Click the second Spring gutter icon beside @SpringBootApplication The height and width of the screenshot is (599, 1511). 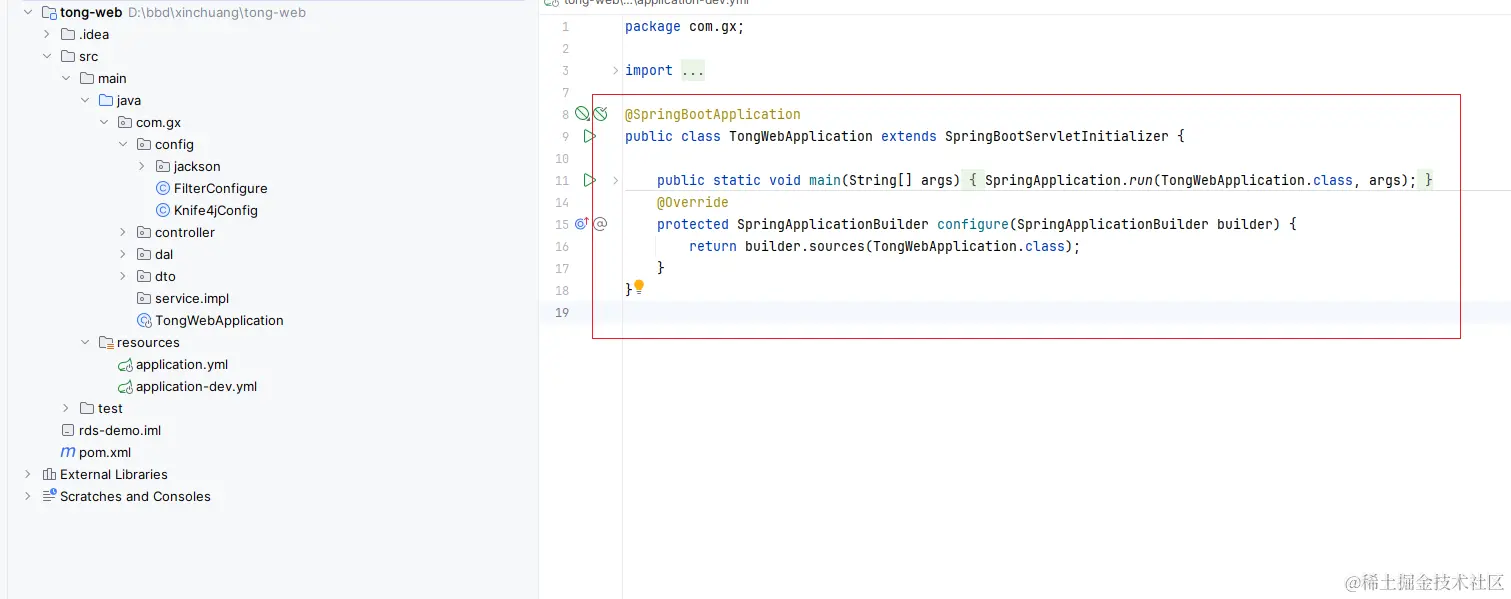tap(600, 114)
